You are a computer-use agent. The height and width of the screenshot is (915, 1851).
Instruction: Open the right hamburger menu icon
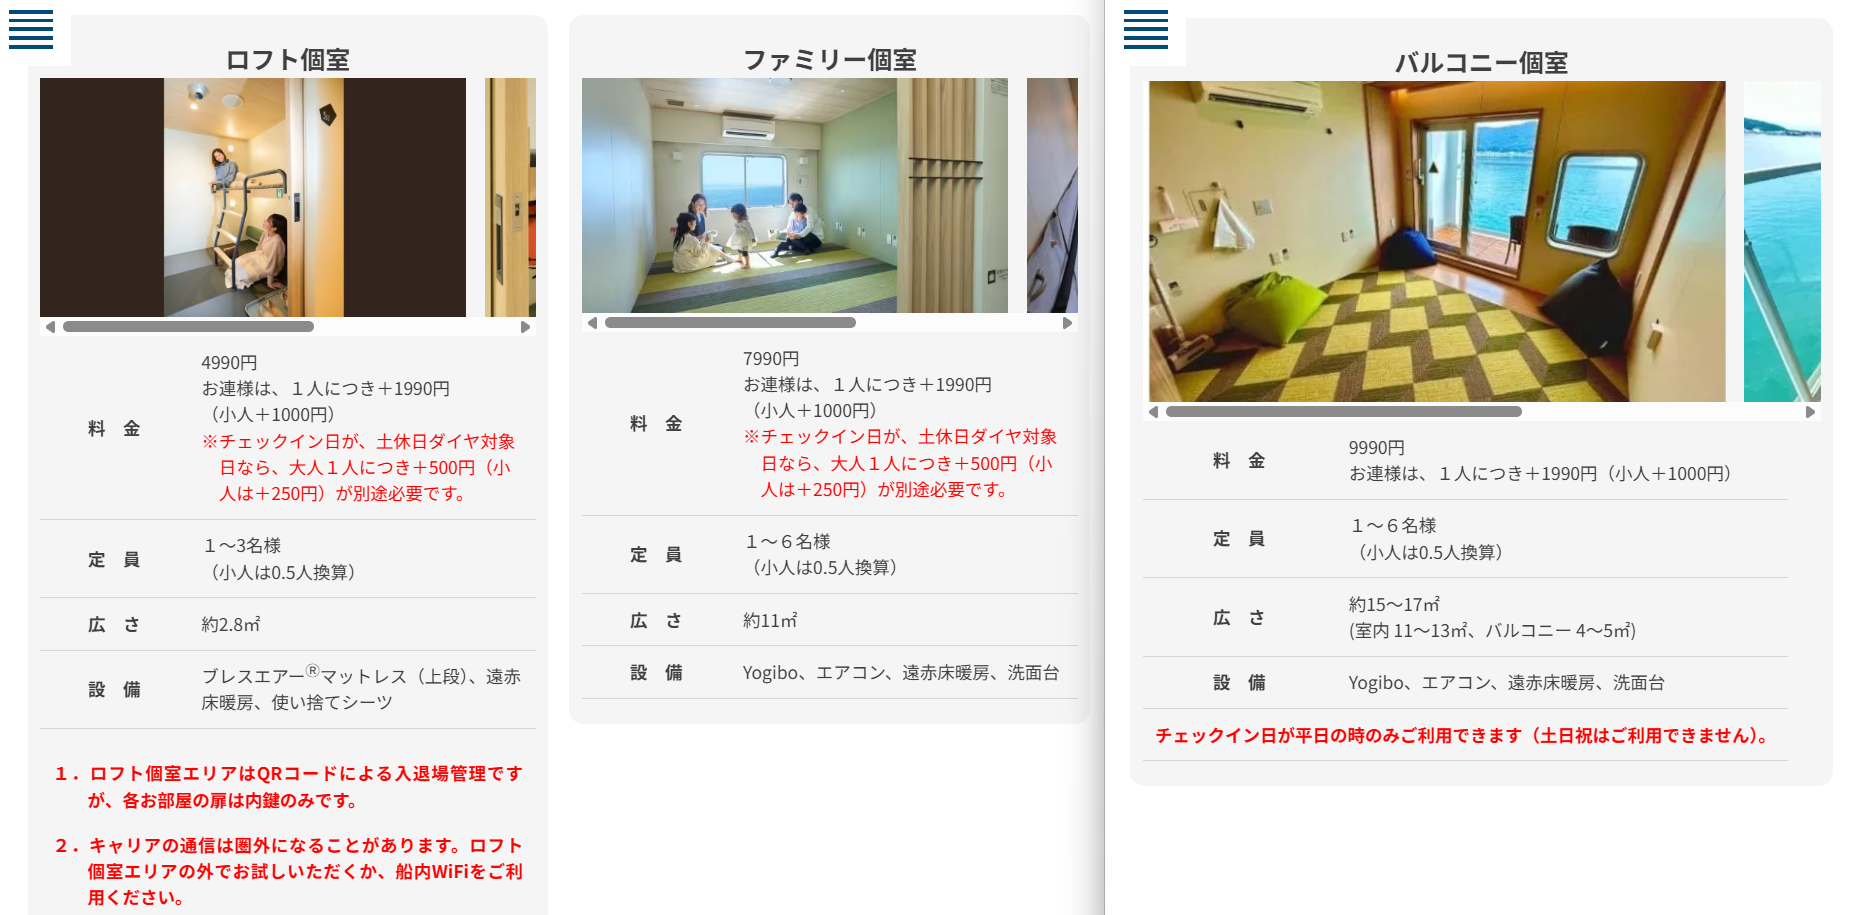(x=1145, y=29)
